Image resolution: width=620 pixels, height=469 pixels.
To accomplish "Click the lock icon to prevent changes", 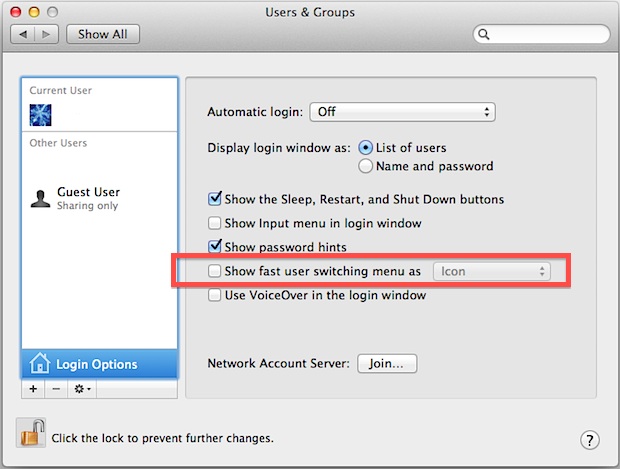I will [31, 433].
